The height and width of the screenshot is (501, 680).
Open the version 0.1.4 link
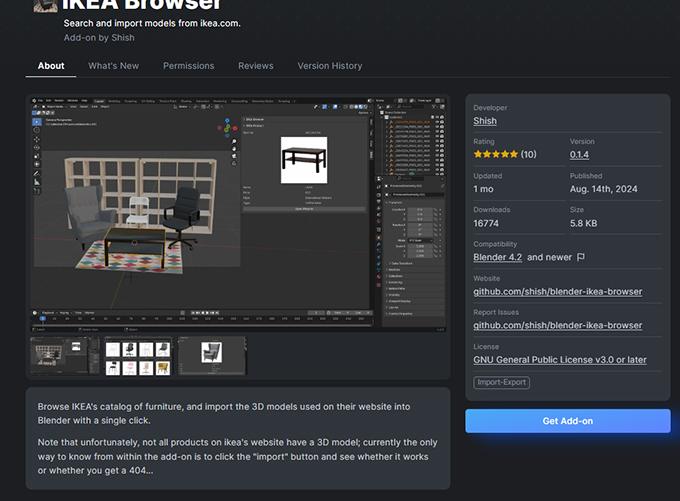pyautogui.click(x=579, y=155)
